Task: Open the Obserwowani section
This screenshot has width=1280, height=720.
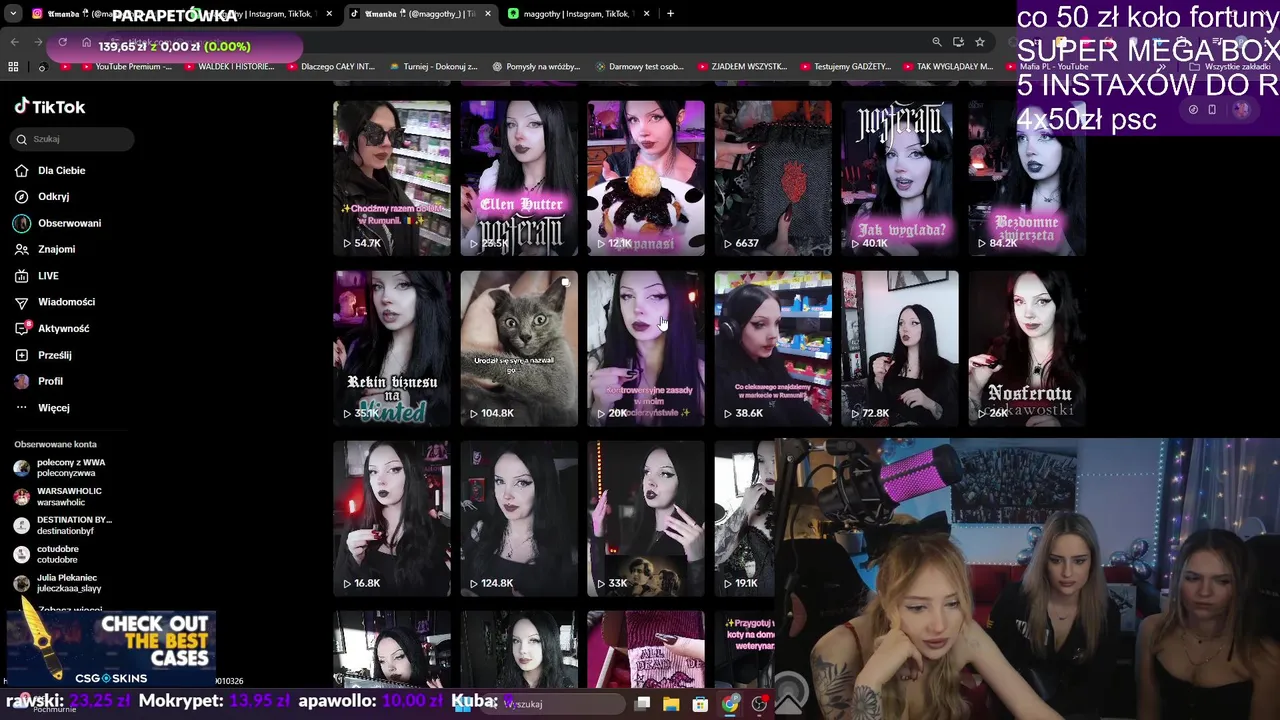Action: coord(69,223)
